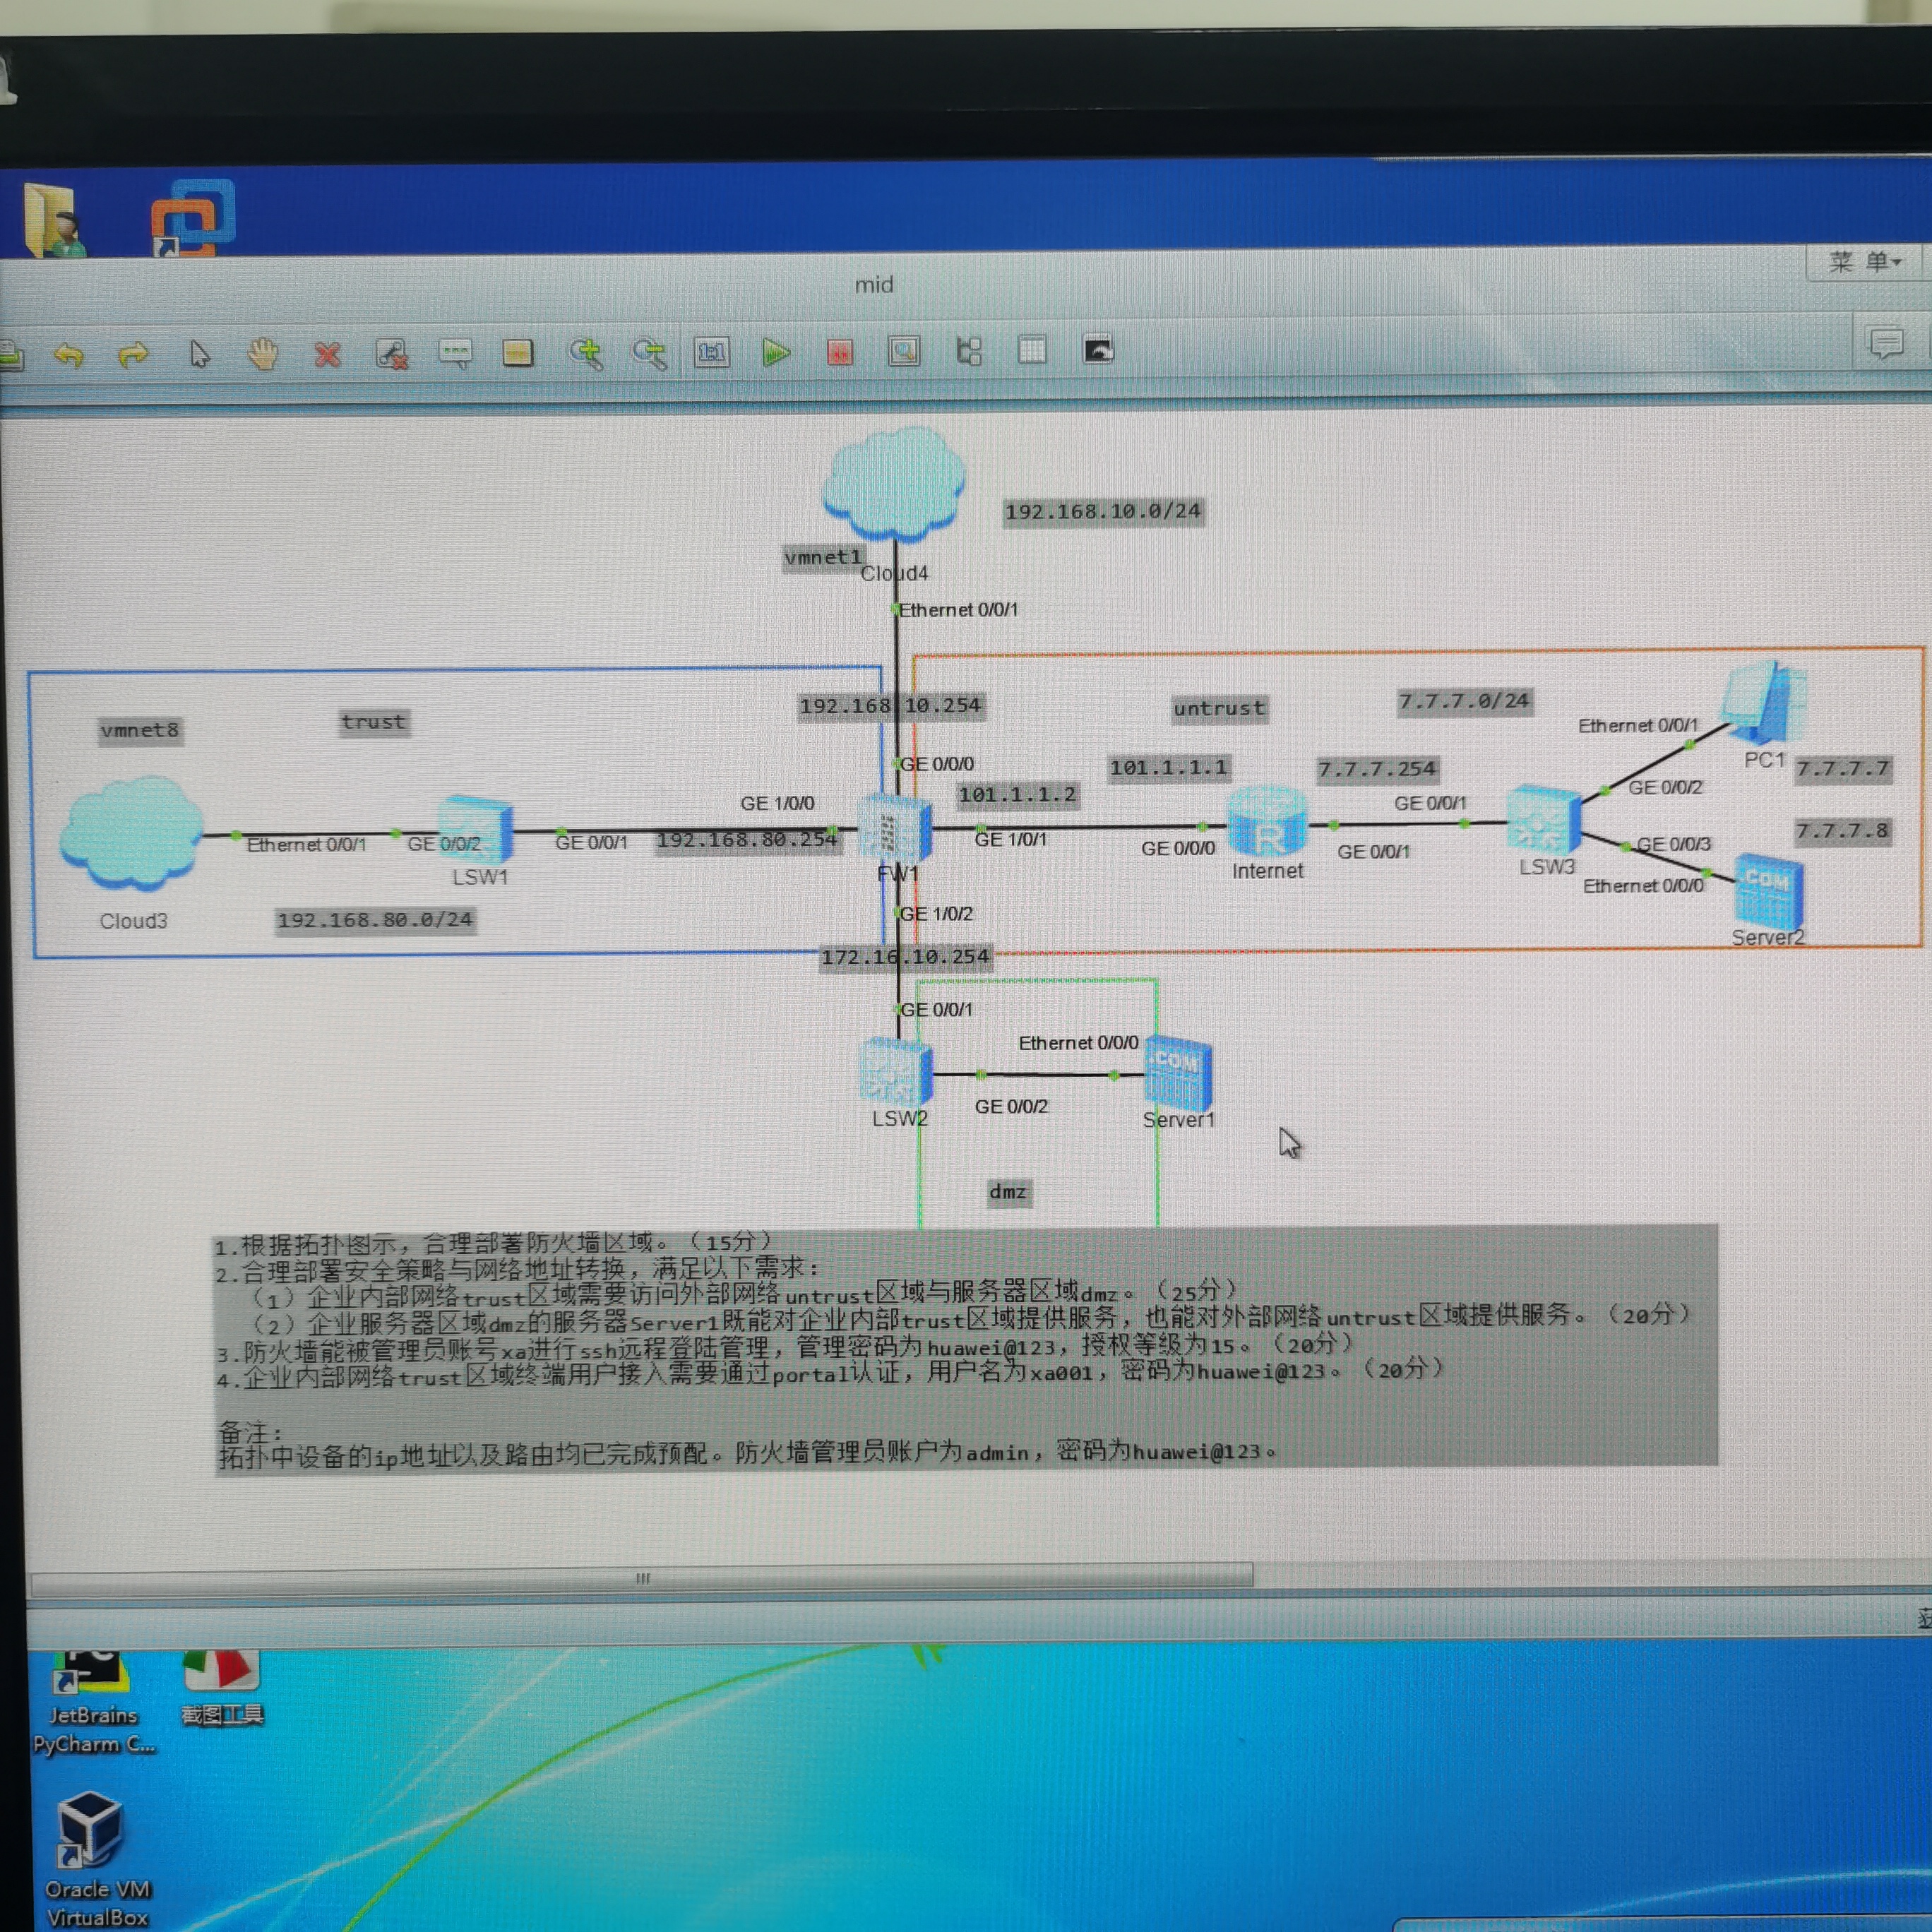Click the yellow palette rectangle tool
This screenshot has height=1932, width=1932.
point(518,353)
